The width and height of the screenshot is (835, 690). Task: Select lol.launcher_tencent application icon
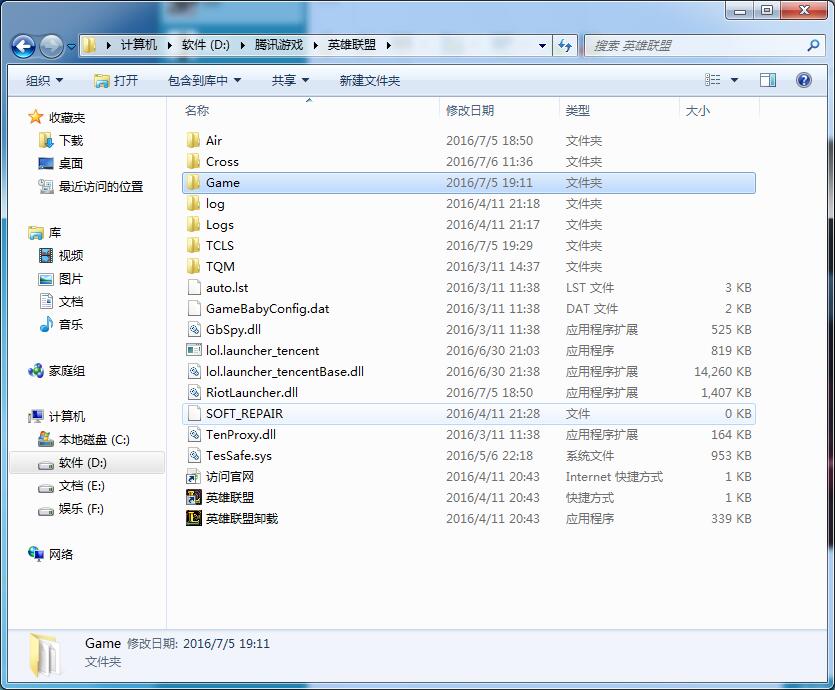click(193, 350)
